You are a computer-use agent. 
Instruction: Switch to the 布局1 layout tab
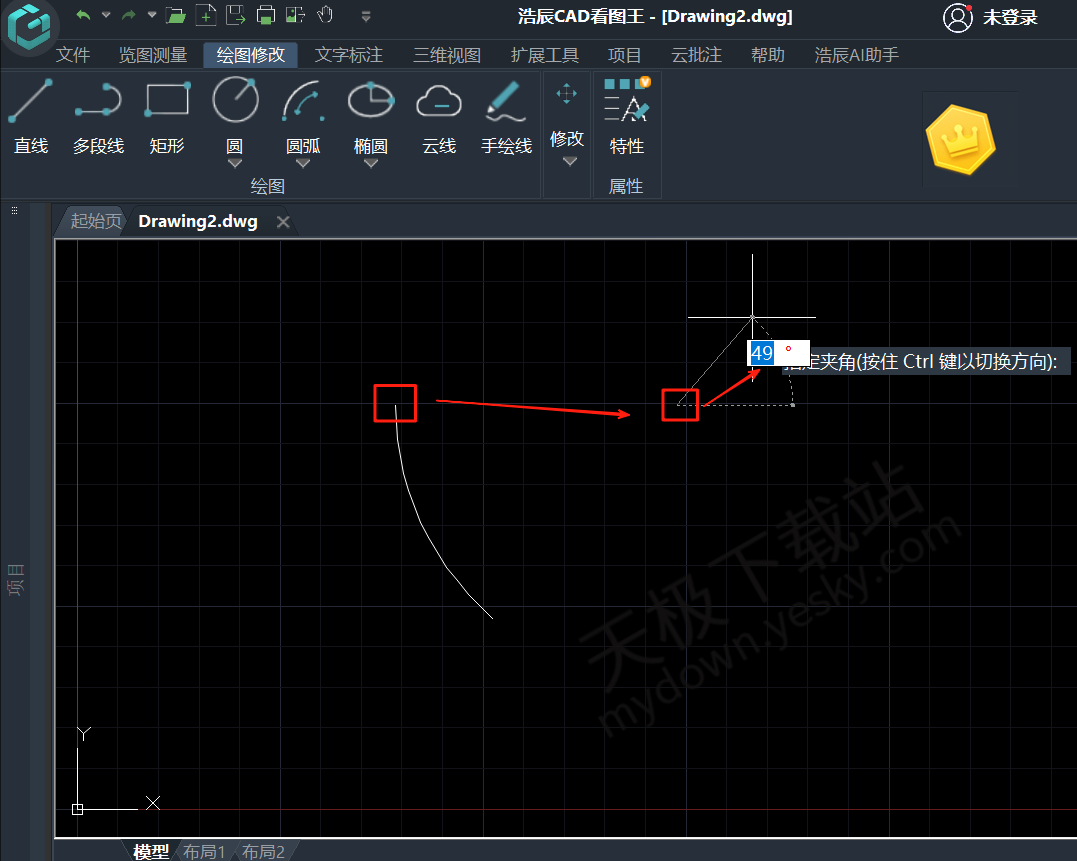point(204,851)
